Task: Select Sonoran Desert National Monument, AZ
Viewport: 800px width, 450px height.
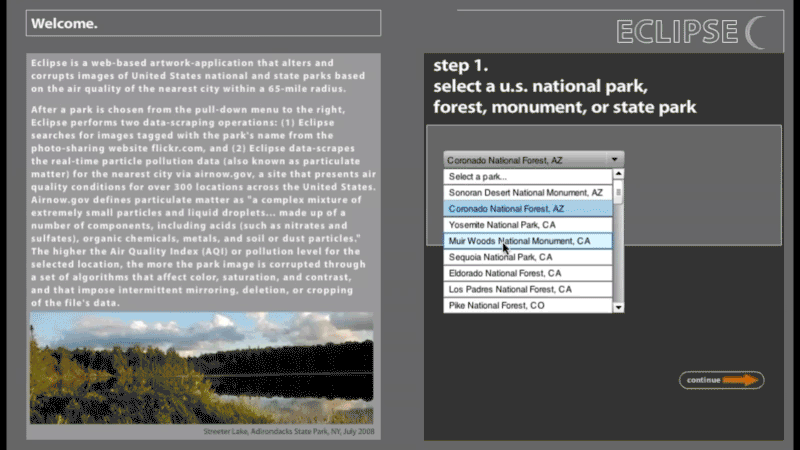Action: tap(528, 192)
